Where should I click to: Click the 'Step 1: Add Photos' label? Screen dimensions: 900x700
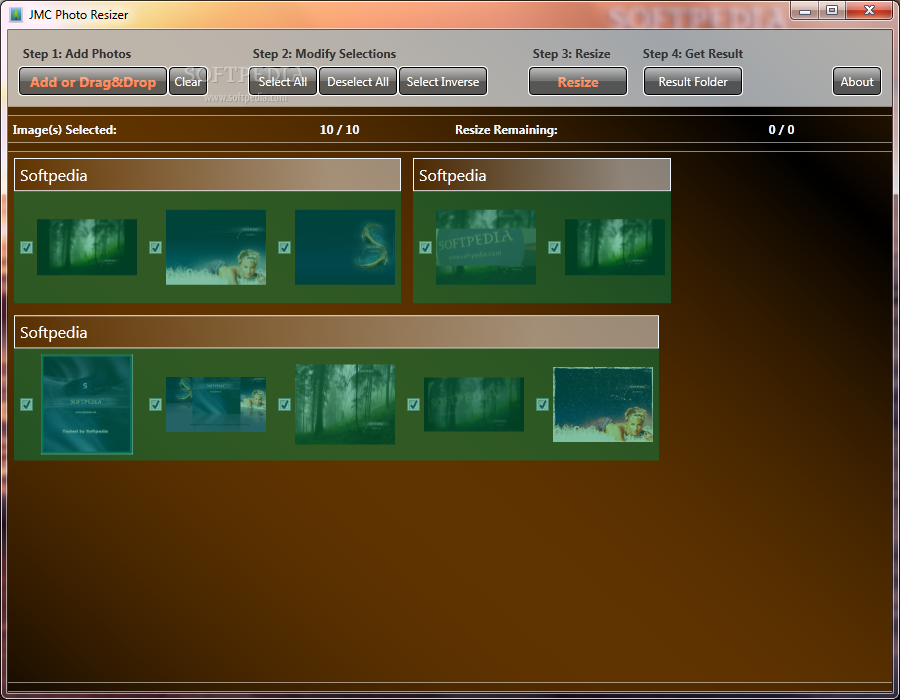77,54
